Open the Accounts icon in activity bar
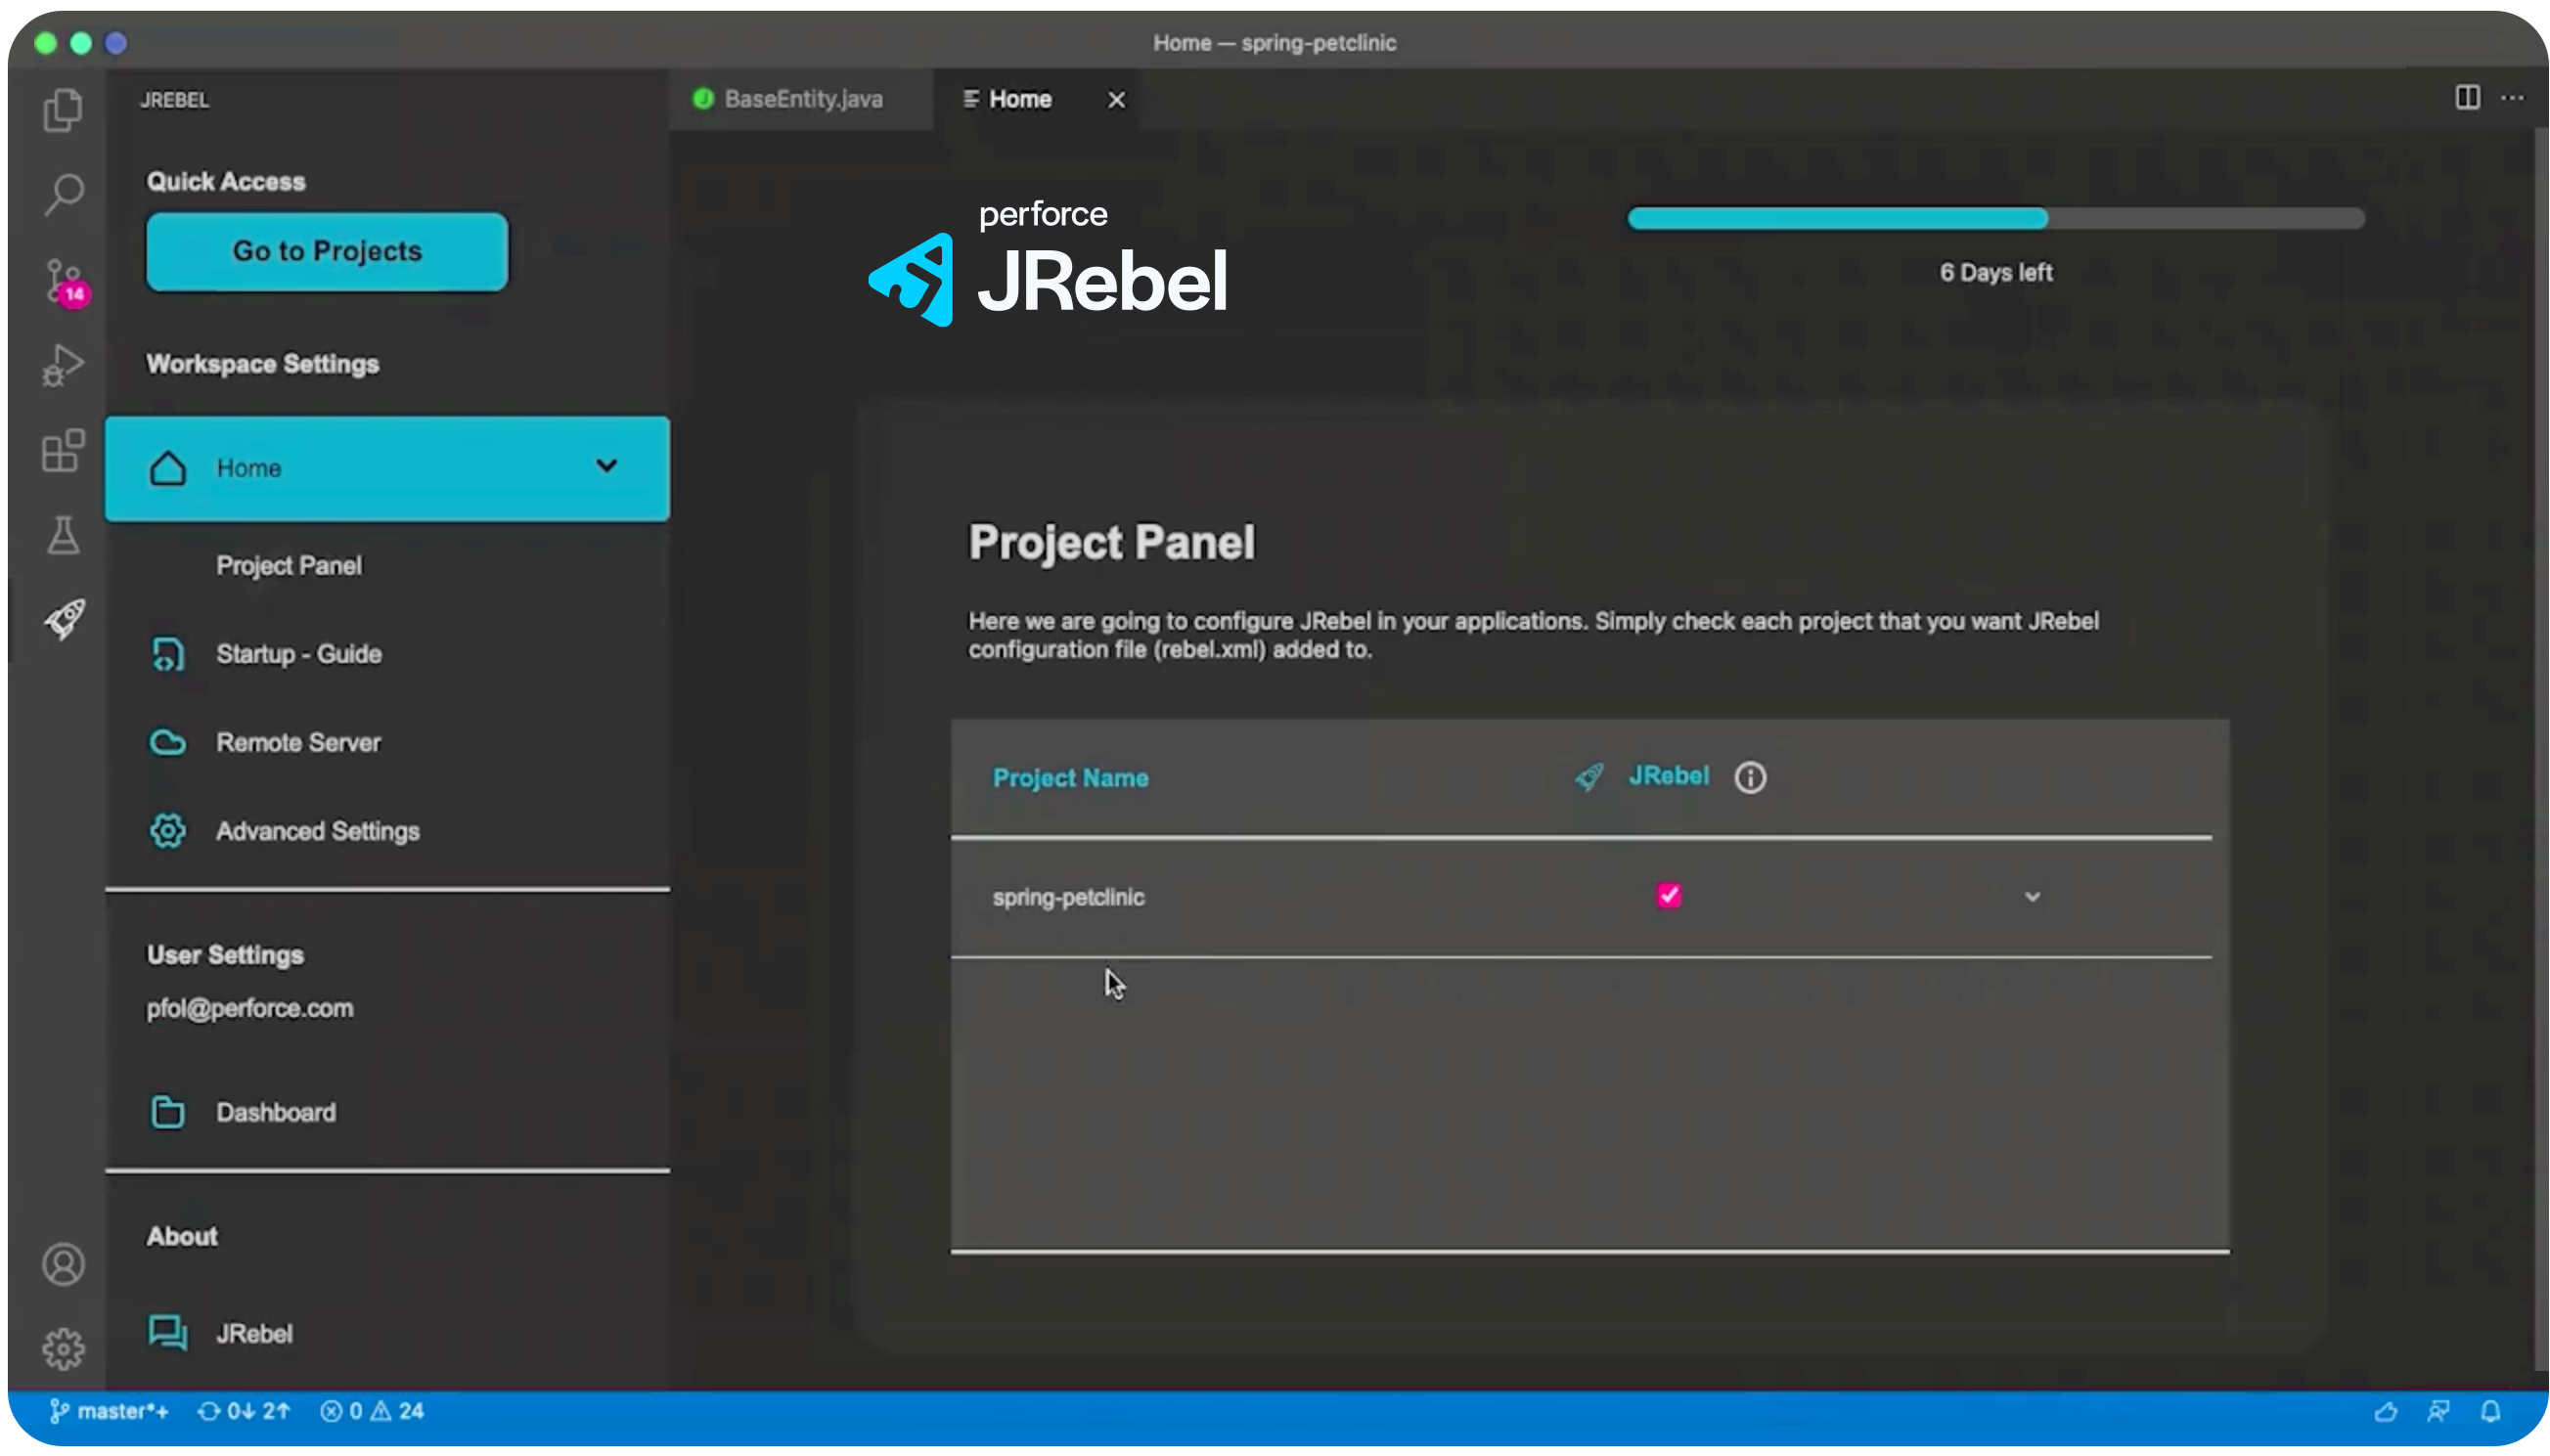Image resolution: width=2550 pixels, height=1456 pixels. click(x=63, y=1264)
